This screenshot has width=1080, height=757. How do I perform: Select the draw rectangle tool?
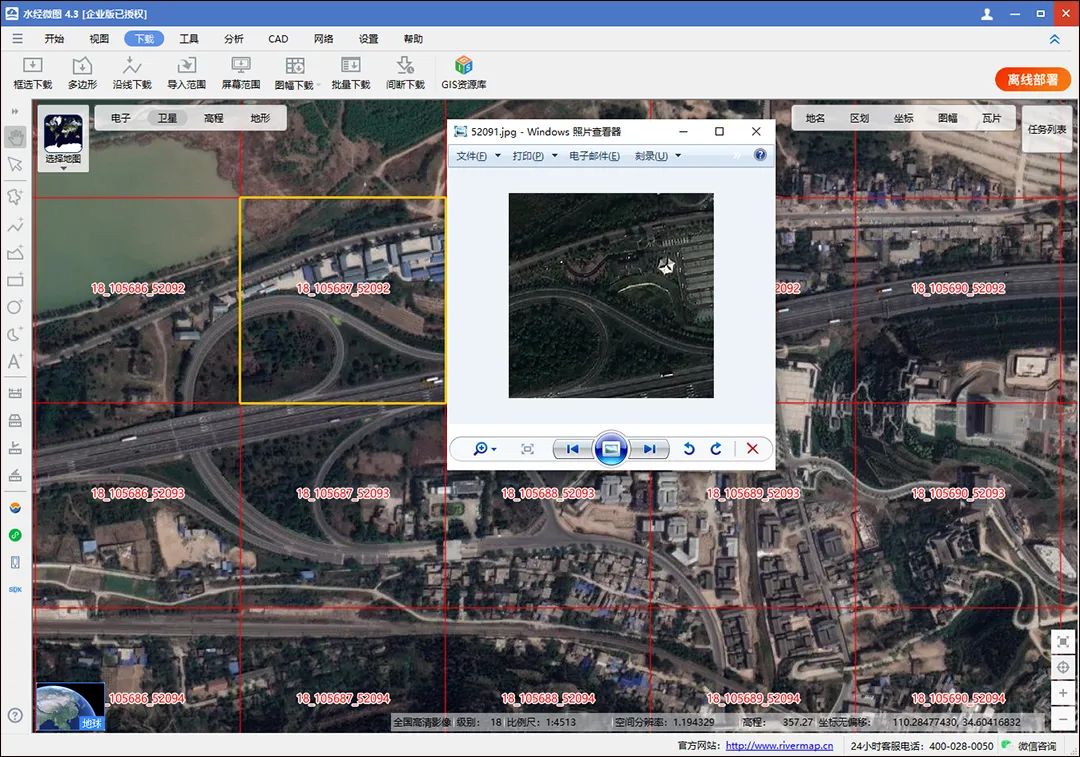(15, 280)
